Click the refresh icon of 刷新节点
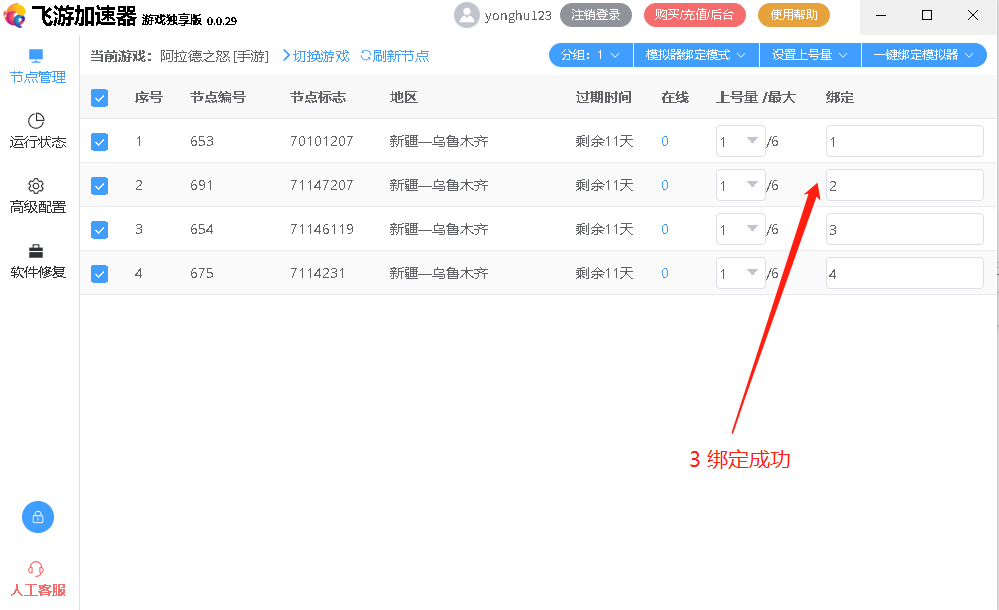 pyautogui.click(x=366, y=55)
